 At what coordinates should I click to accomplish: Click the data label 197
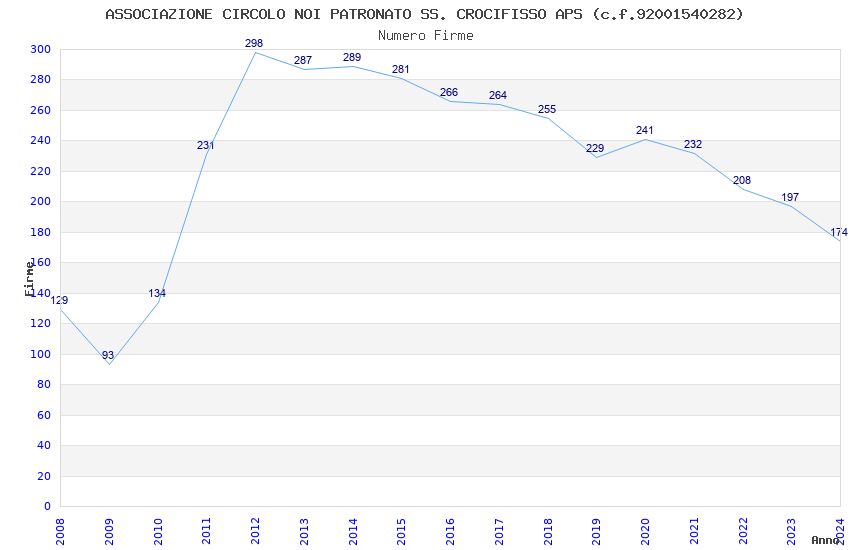click(790, 197)
